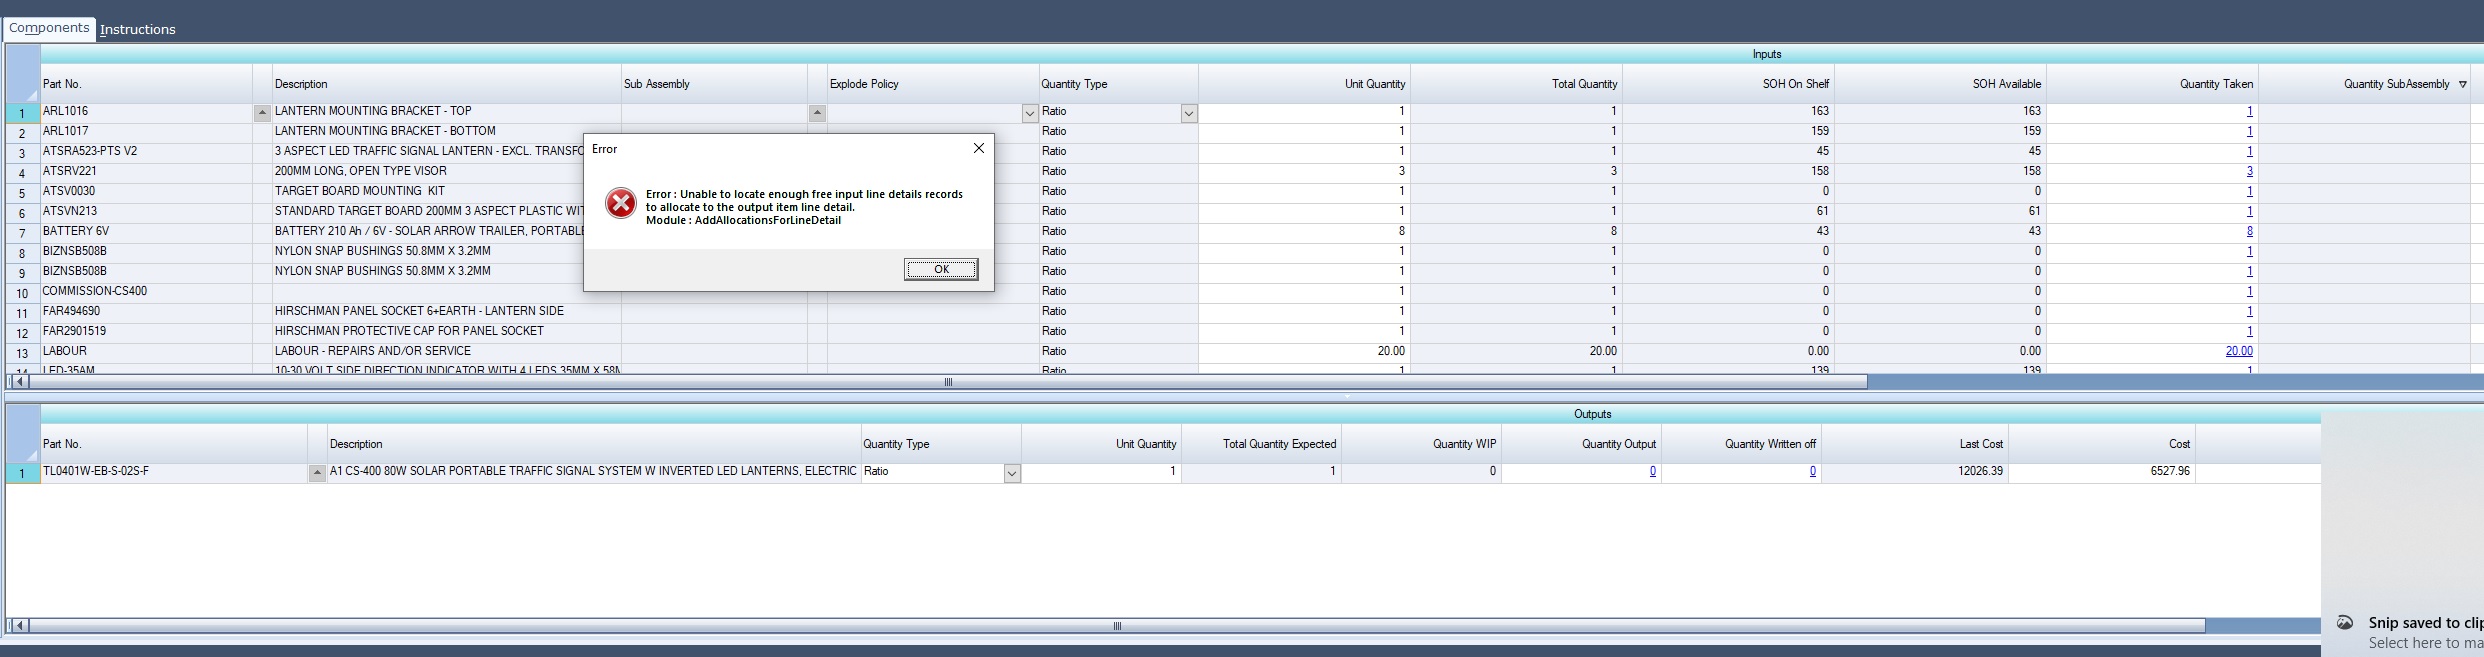Click the red error icon in dialog
Image resolution: width=2484 pixels, height=657 pixels.
(620, 203)
